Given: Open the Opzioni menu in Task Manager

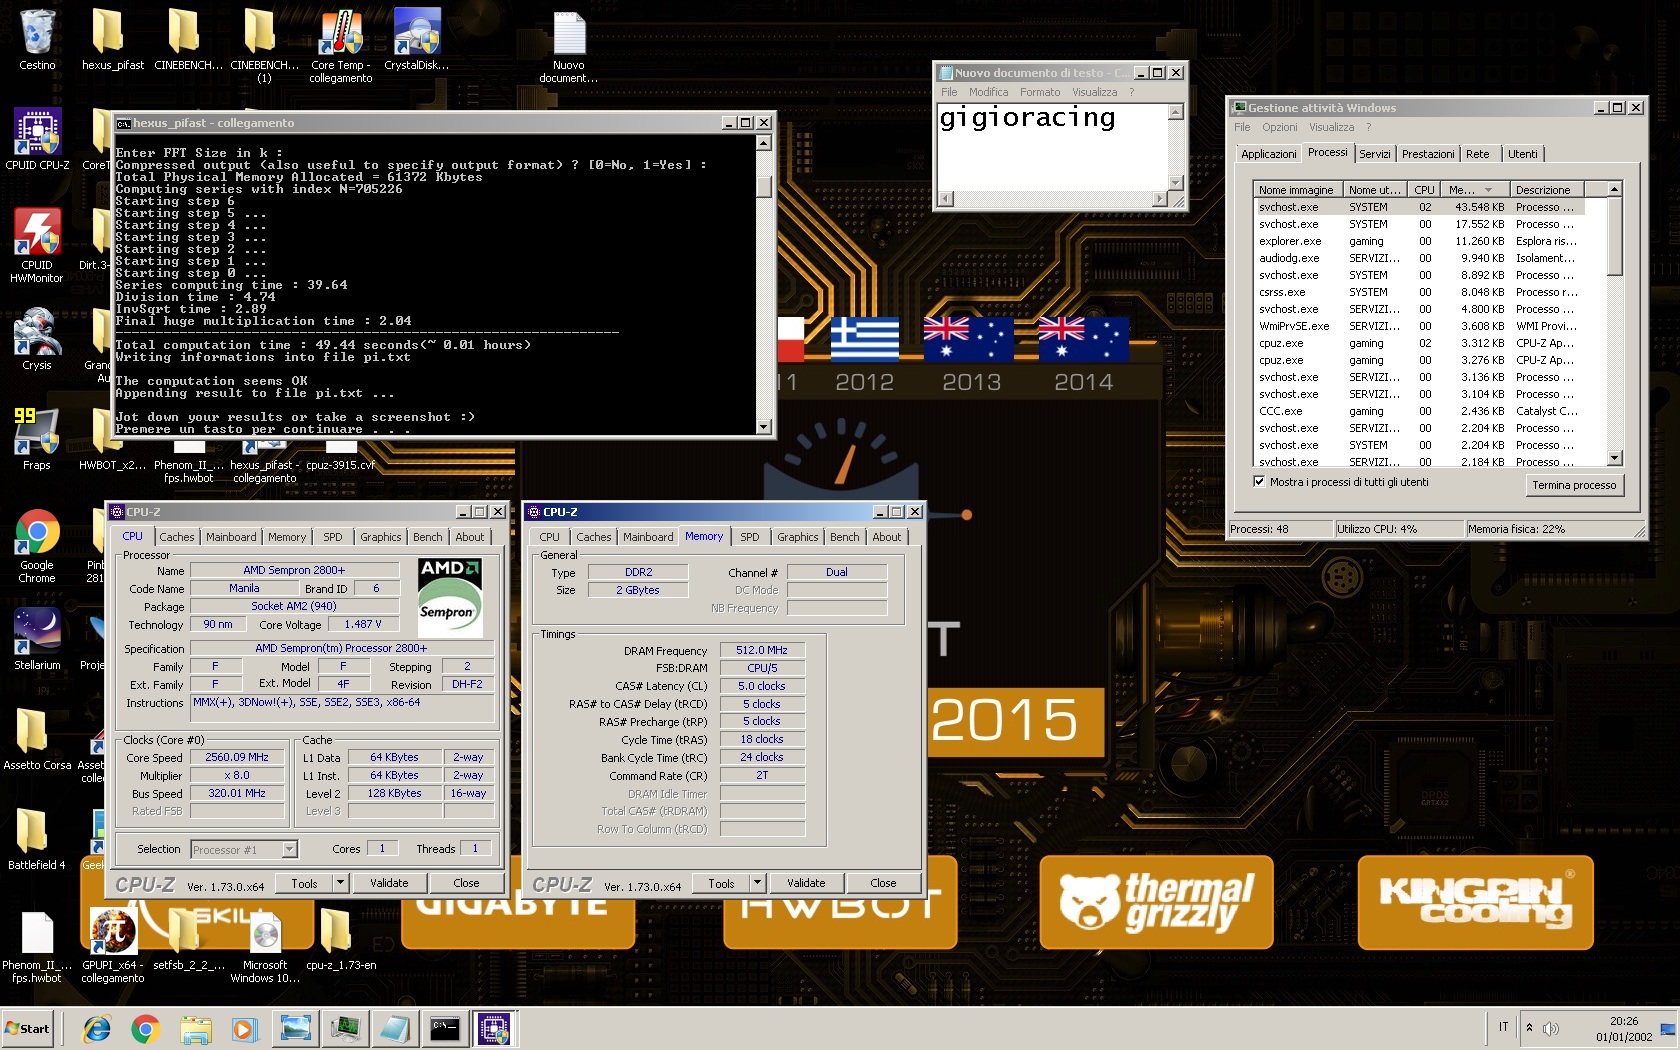Looking at the screenshot, I should point(1279,127).
